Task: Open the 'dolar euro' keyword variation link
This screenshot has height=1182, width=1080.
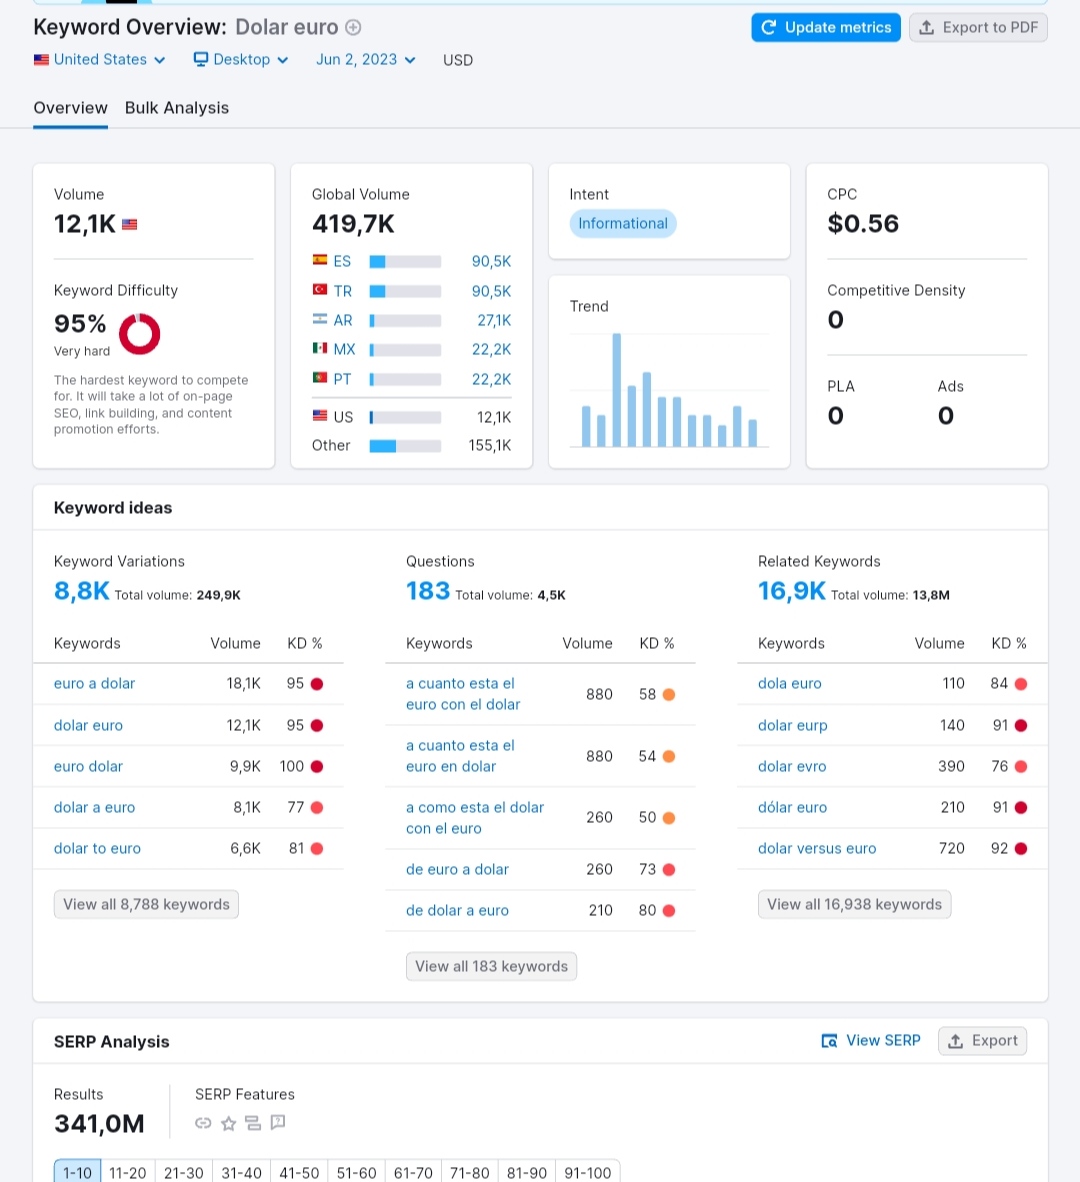Action: point(88,725)
